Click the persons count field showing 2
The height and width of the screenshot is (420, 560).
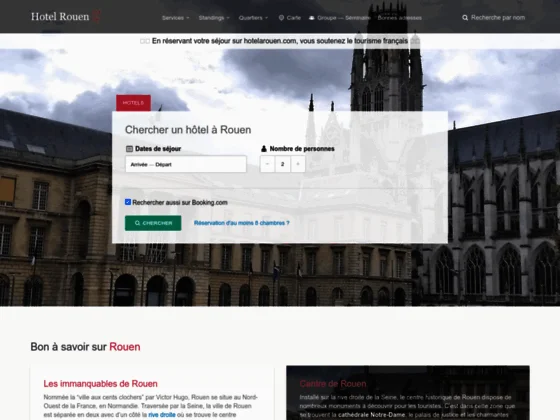click(282, 164)
